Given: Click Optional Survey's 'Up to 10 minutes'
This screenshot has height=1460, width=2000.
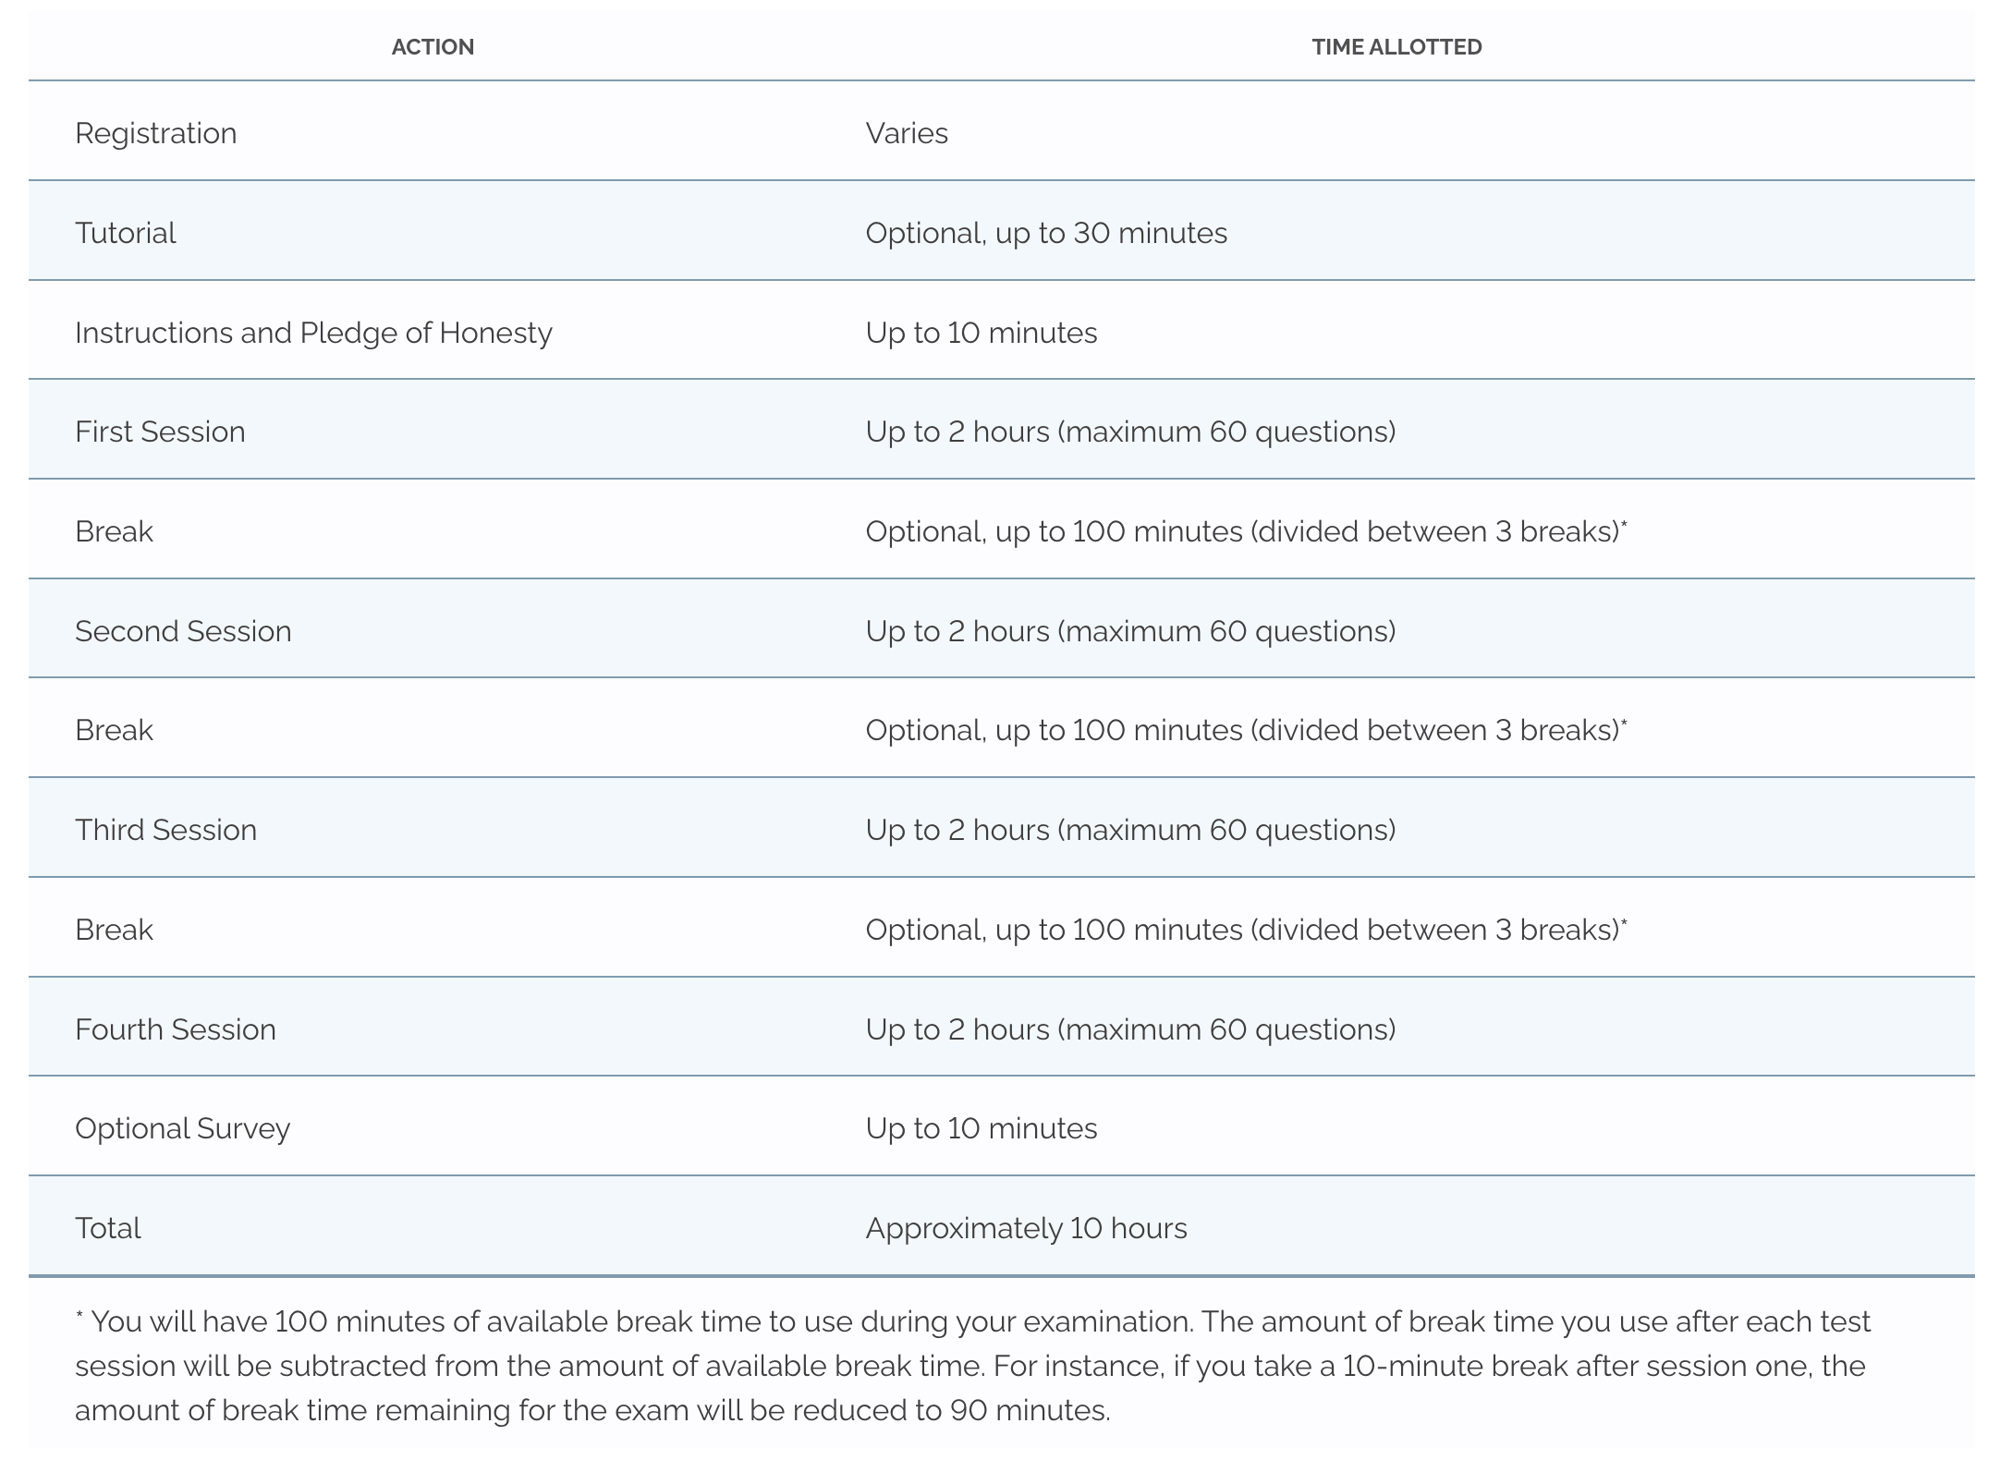Looking at the screenshot, I should [981, 1128].
